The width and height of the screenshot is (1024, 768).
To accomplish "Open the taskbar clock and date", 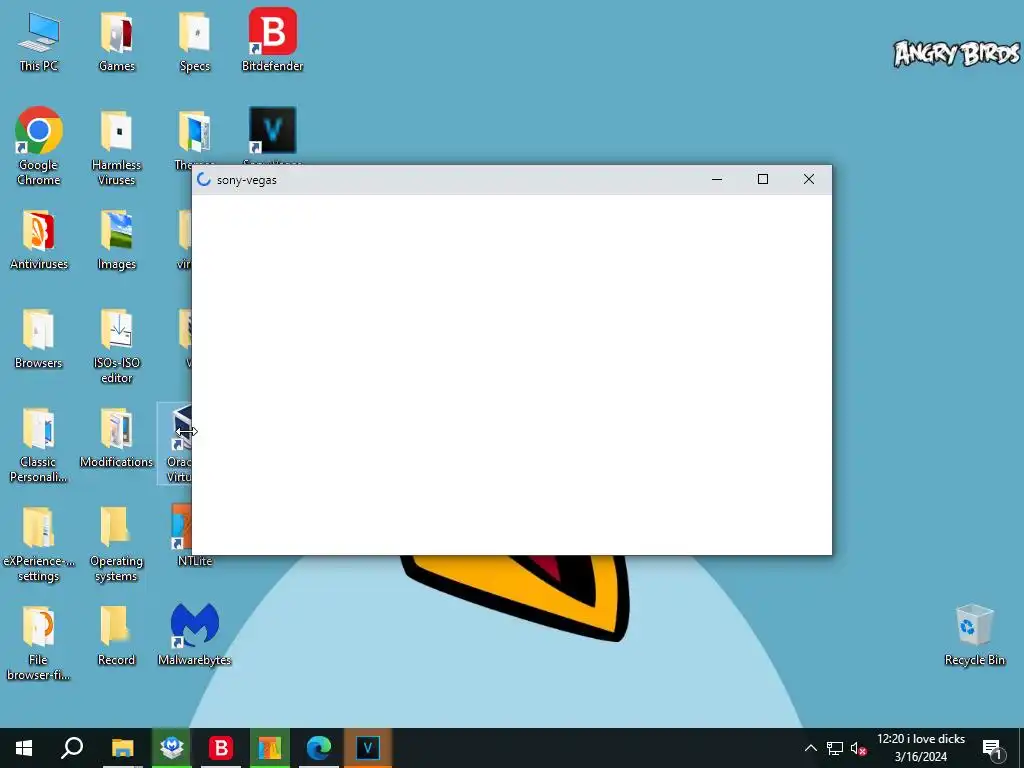I will [x=921, y=748].
